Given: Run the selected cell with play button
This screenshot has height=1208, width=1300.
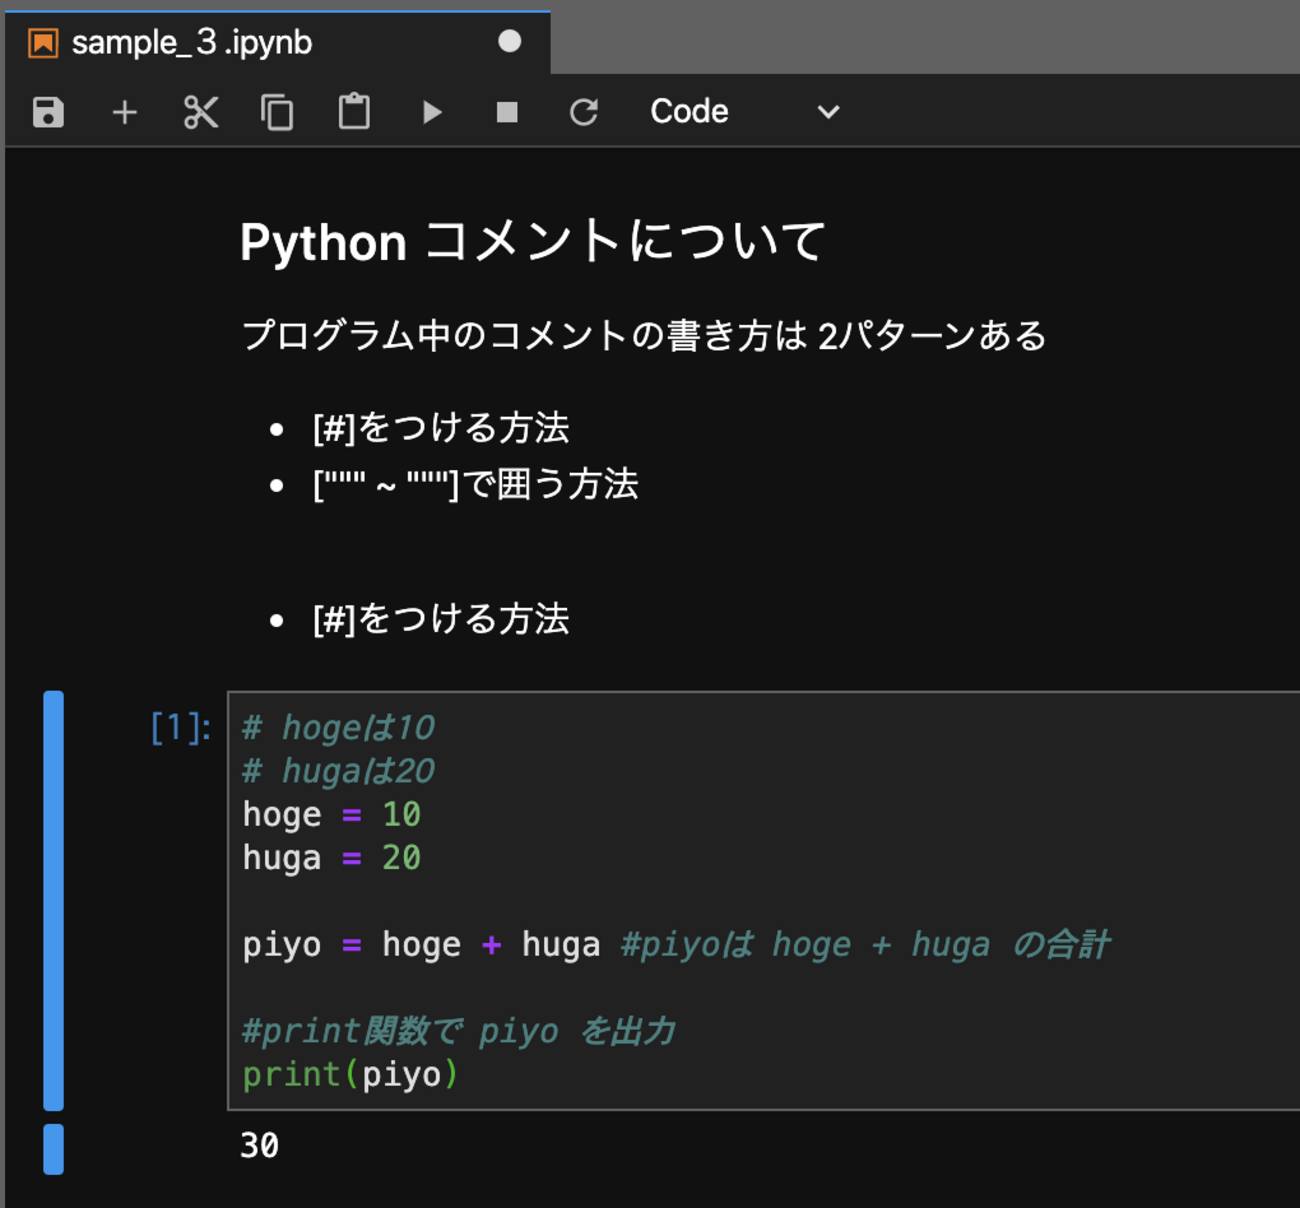Looking at the screenshot, I should tap(431, 112).
